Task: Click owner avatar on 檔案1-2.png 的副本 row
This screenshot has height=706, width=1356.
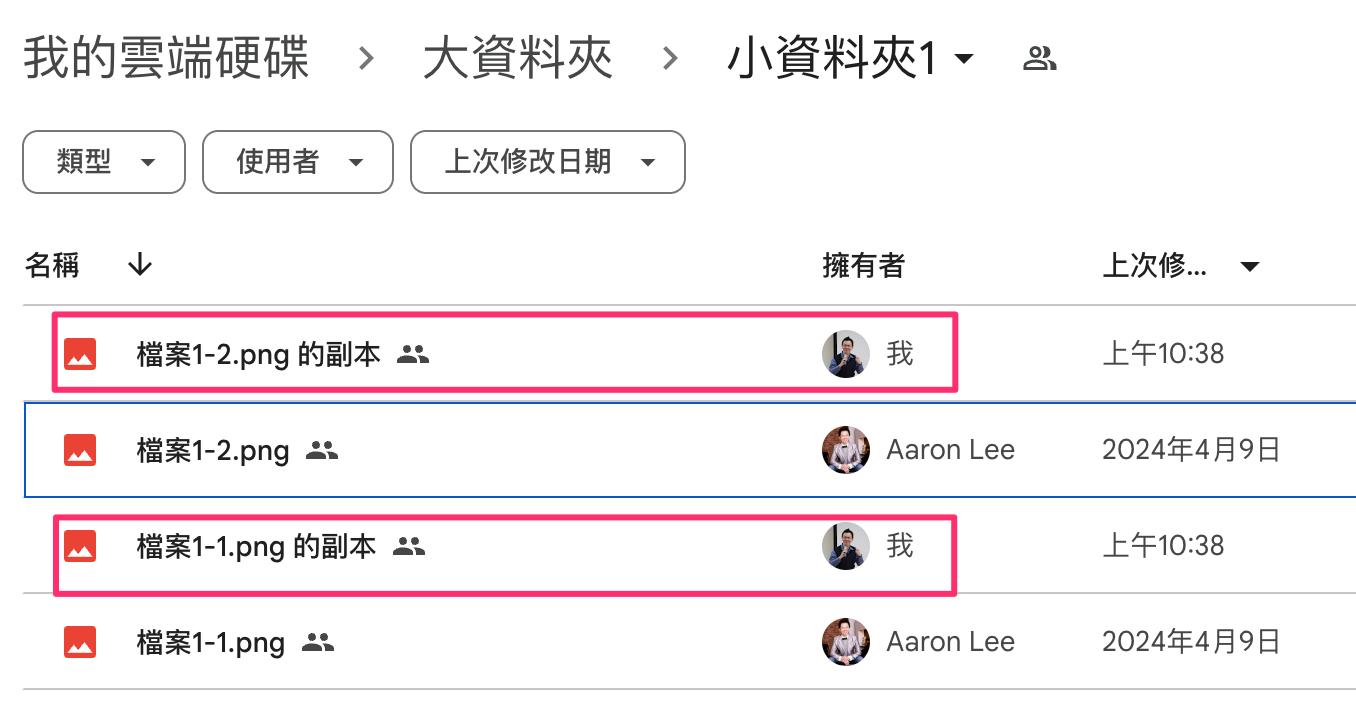Action: (x=845, y=354)
